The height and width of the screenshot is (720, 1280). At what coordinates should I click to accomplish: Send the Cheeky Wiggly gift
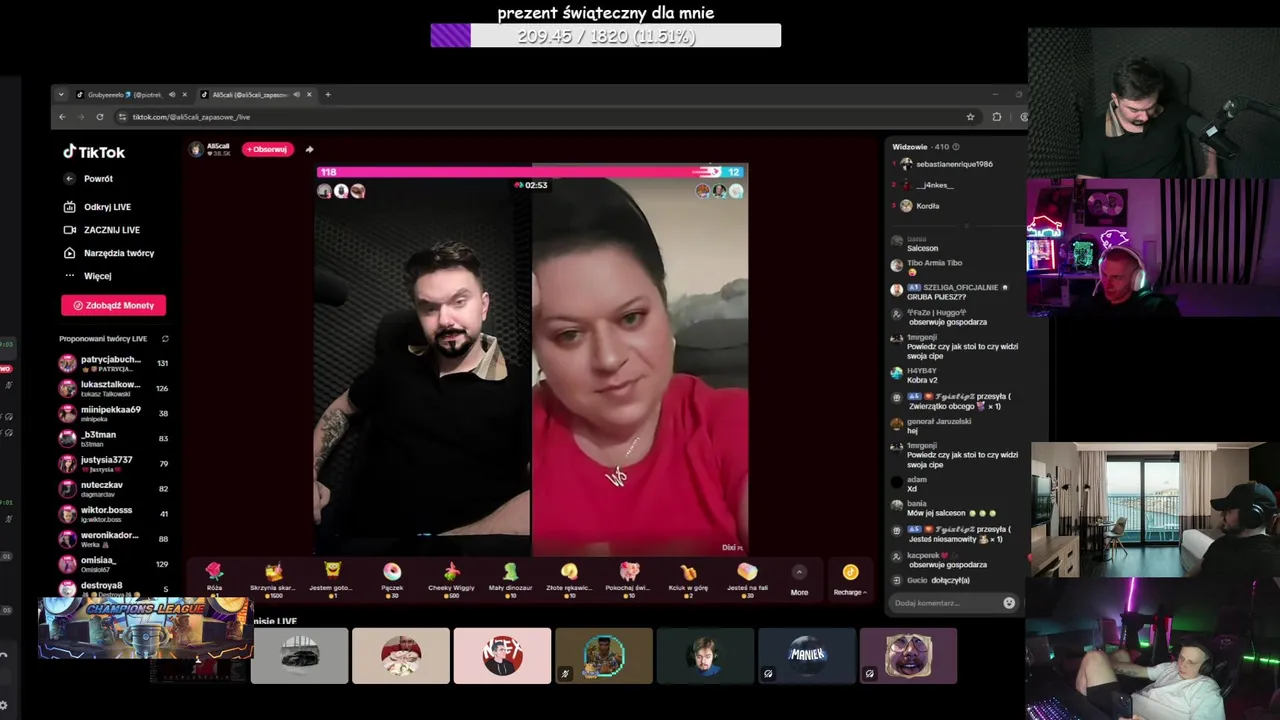[451, 577]
